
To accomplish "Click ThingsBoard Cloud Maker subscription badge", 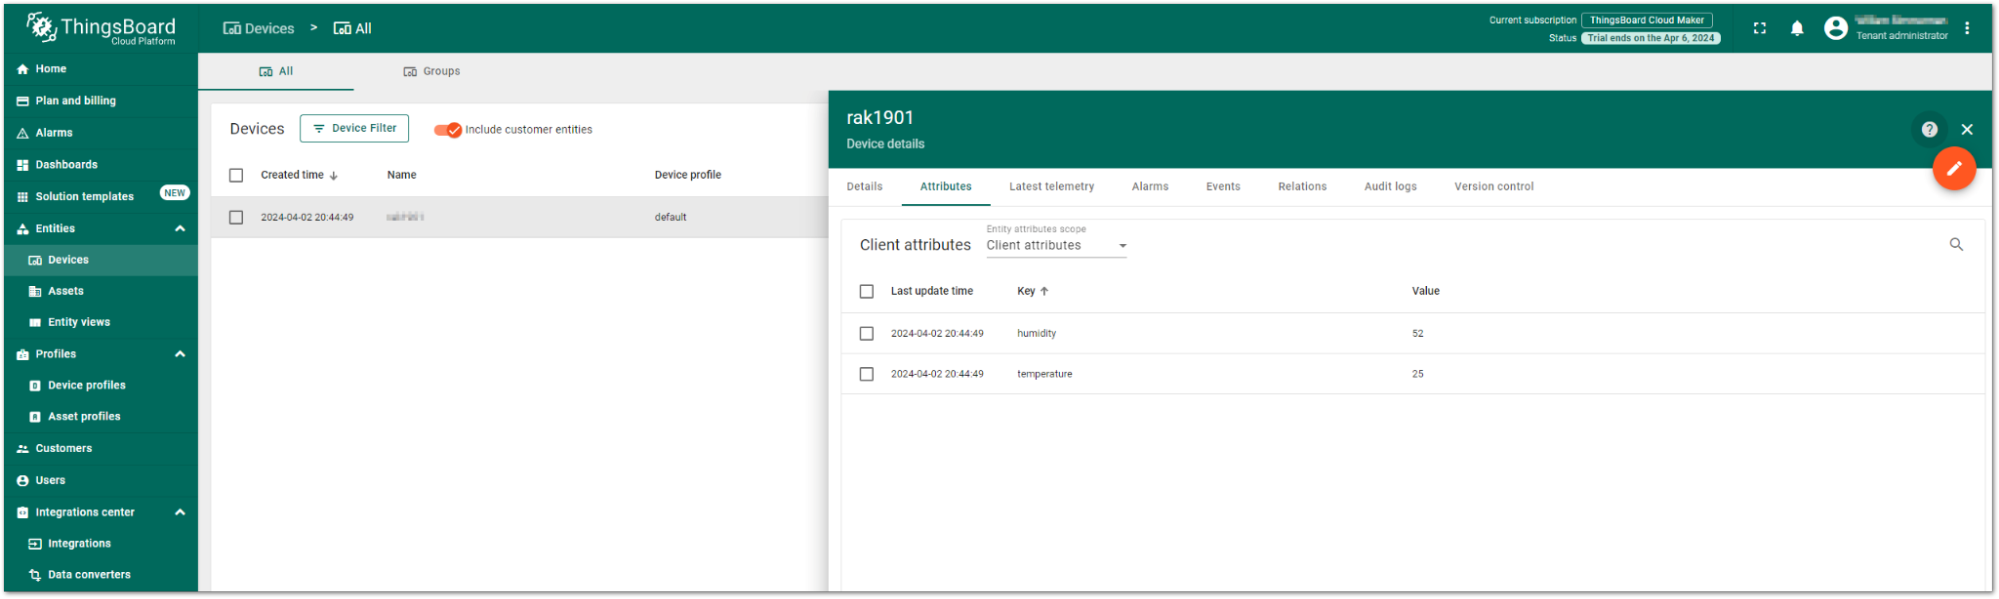I will (x=1647, y=20).
